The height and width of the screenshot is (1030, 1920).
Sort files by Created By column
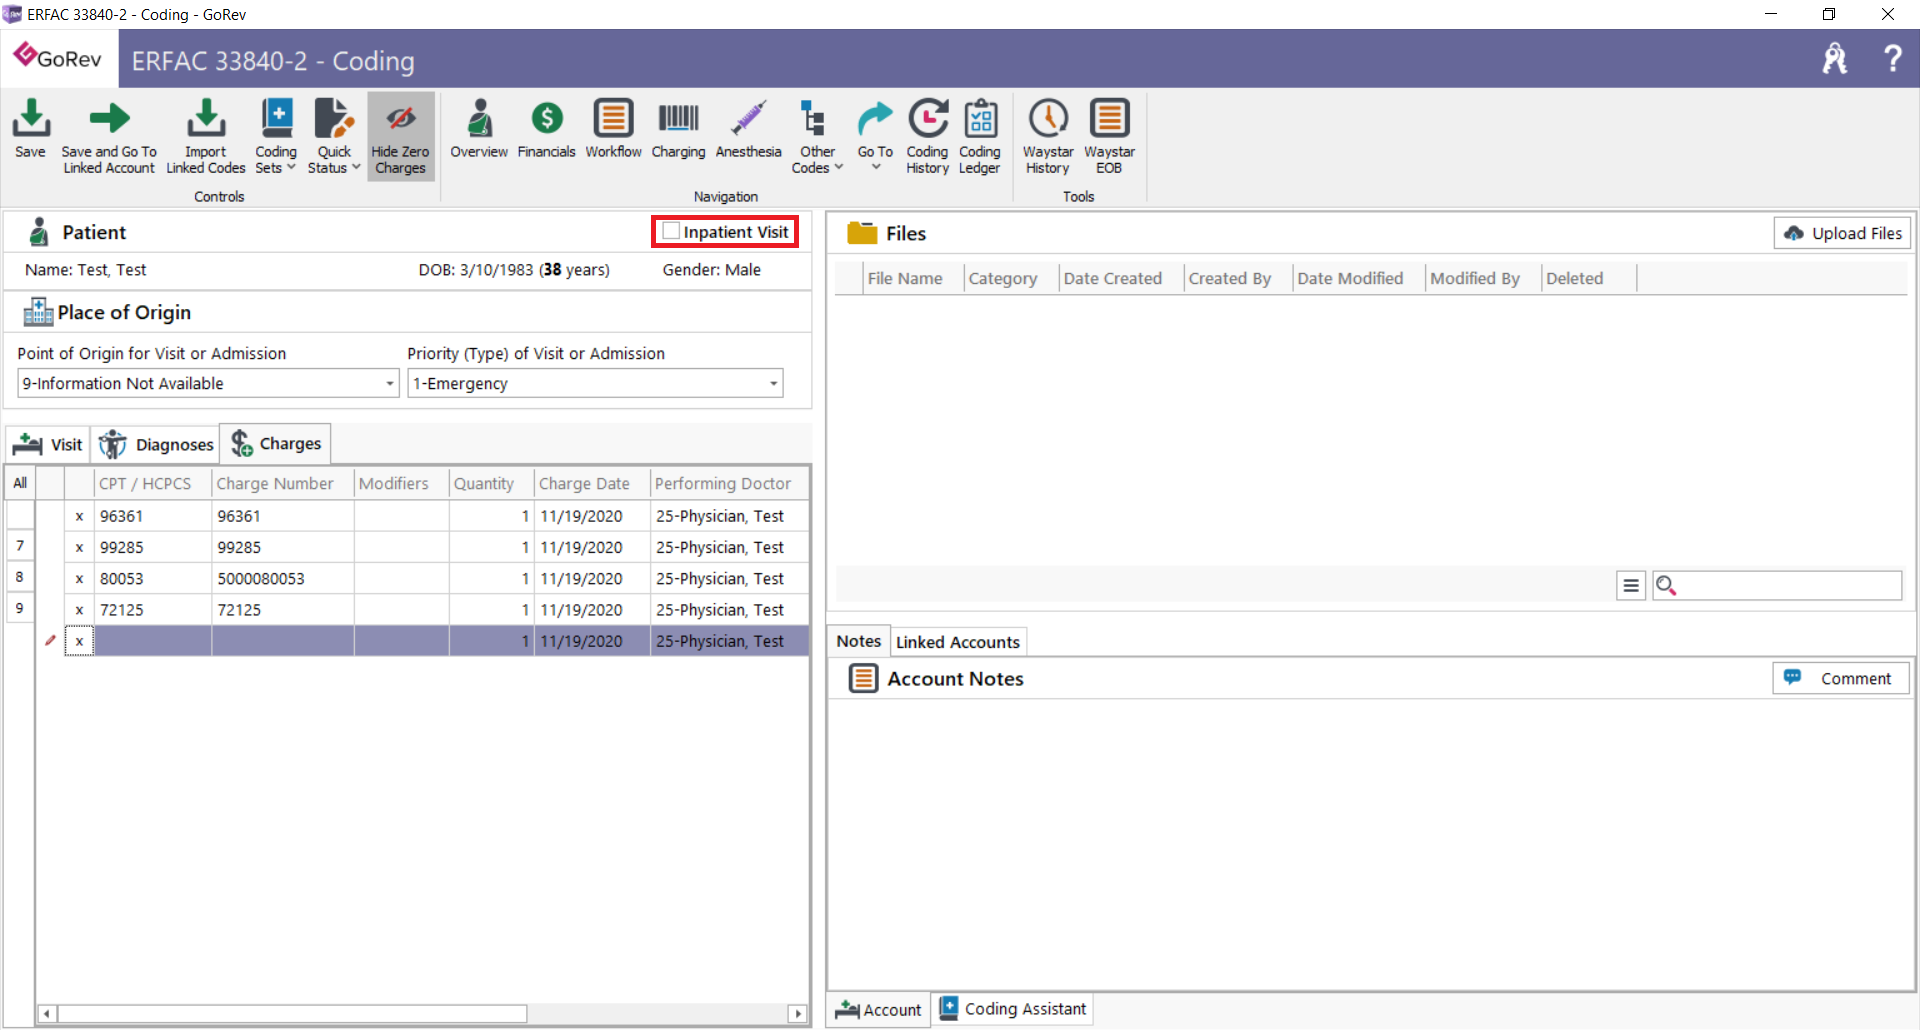(x=1238, y=278)
